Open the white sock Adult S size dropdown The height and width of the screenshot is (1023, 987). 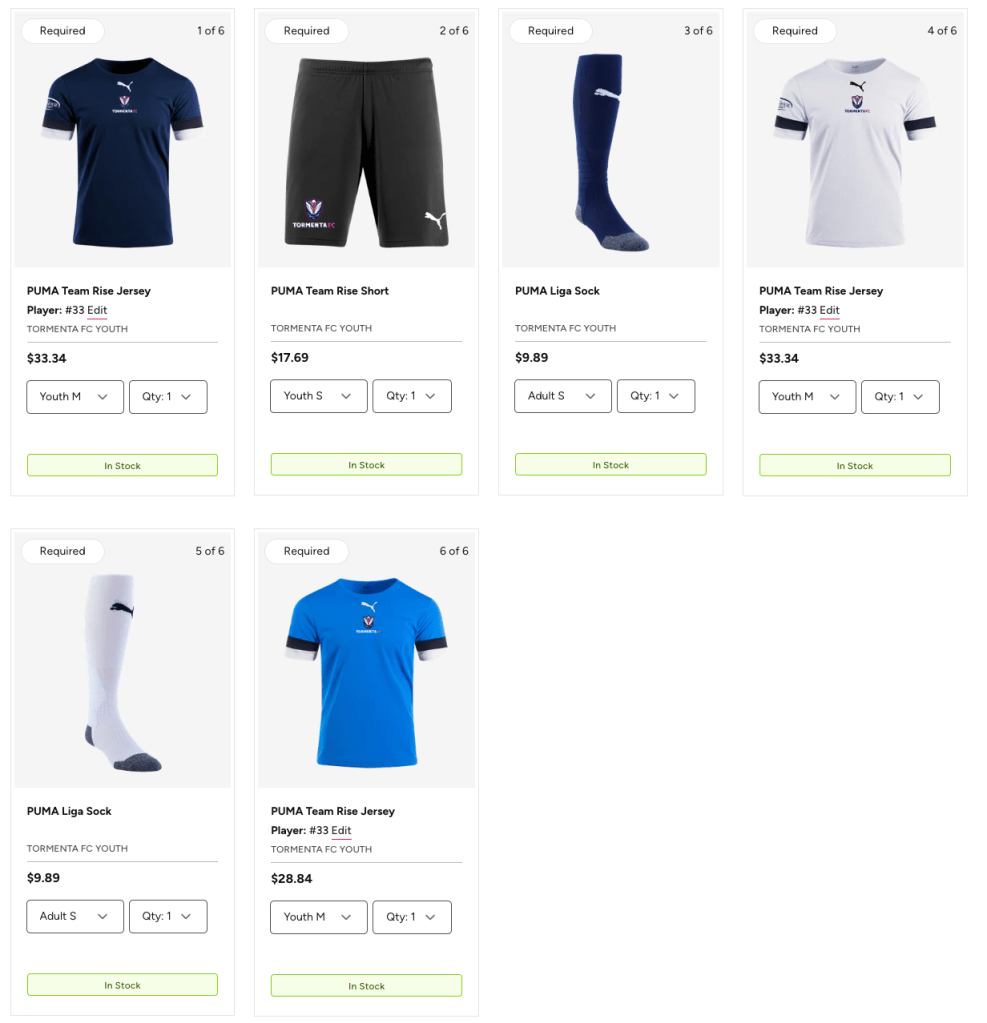(75, 917)
